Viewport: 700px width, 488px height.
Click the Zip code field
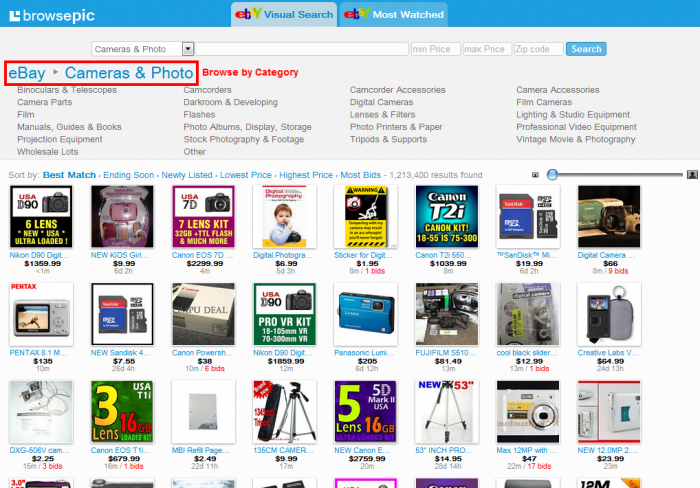coord(538,49)
